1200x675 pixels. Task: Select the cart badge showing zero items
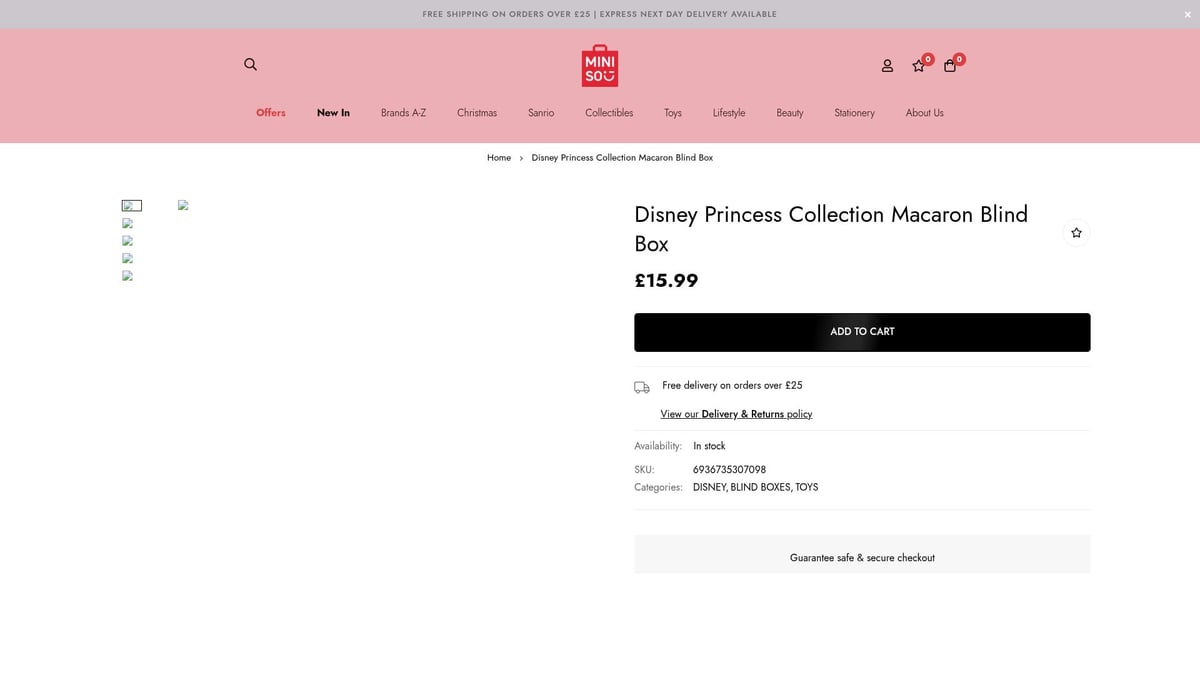[959, 58]
